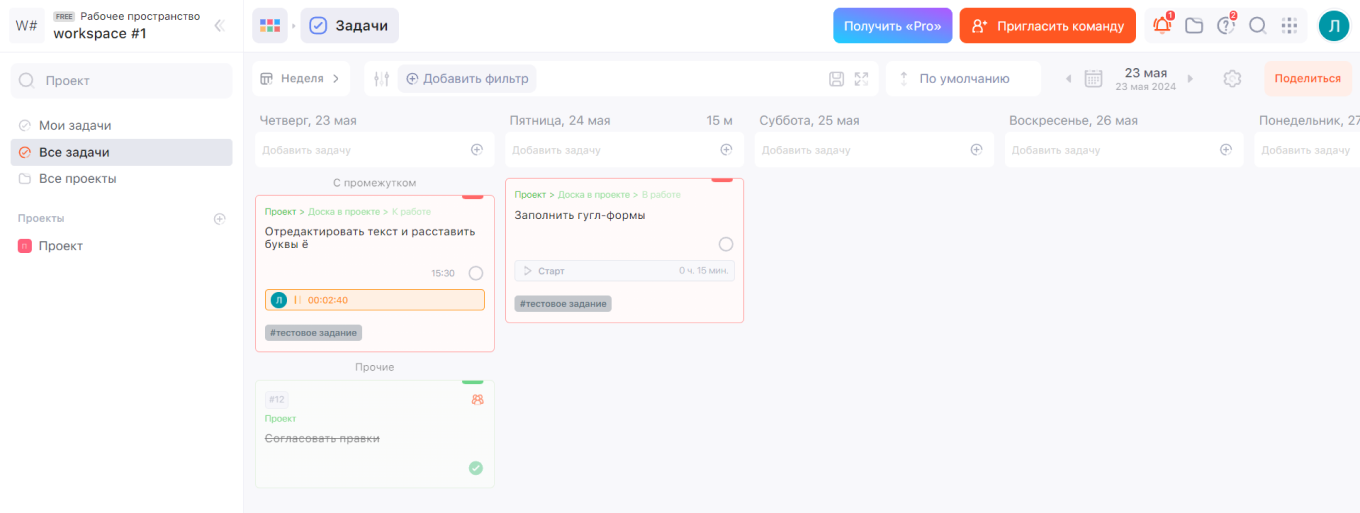Uncheck completed Согласовать правки task
Screen dimensions: 1360x513
476,467
